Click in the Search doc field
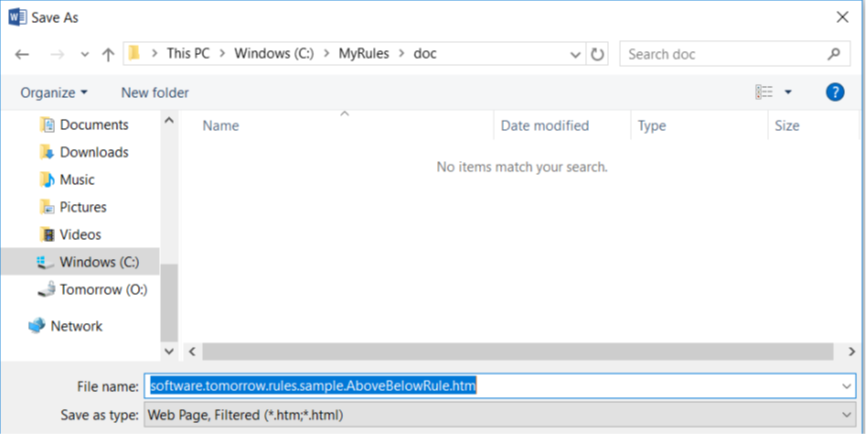866x435 pixels. 720,54
